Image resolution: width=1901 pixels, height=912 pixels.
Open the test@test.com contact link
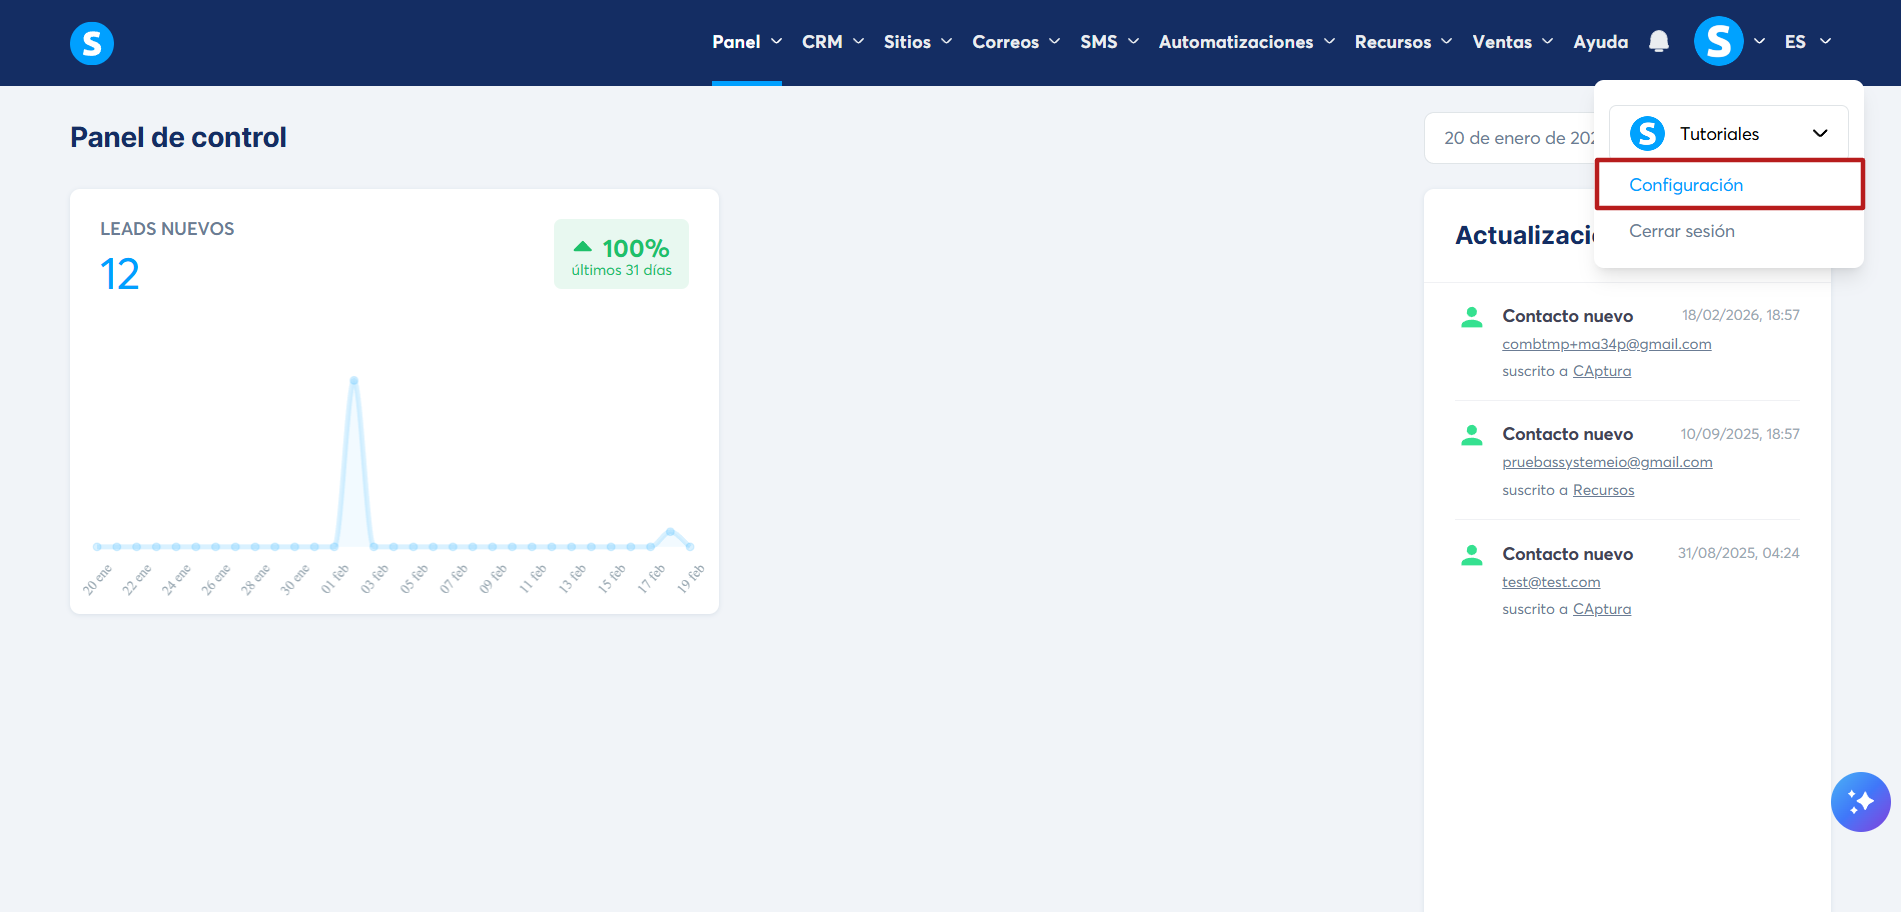click(1551, 582)
